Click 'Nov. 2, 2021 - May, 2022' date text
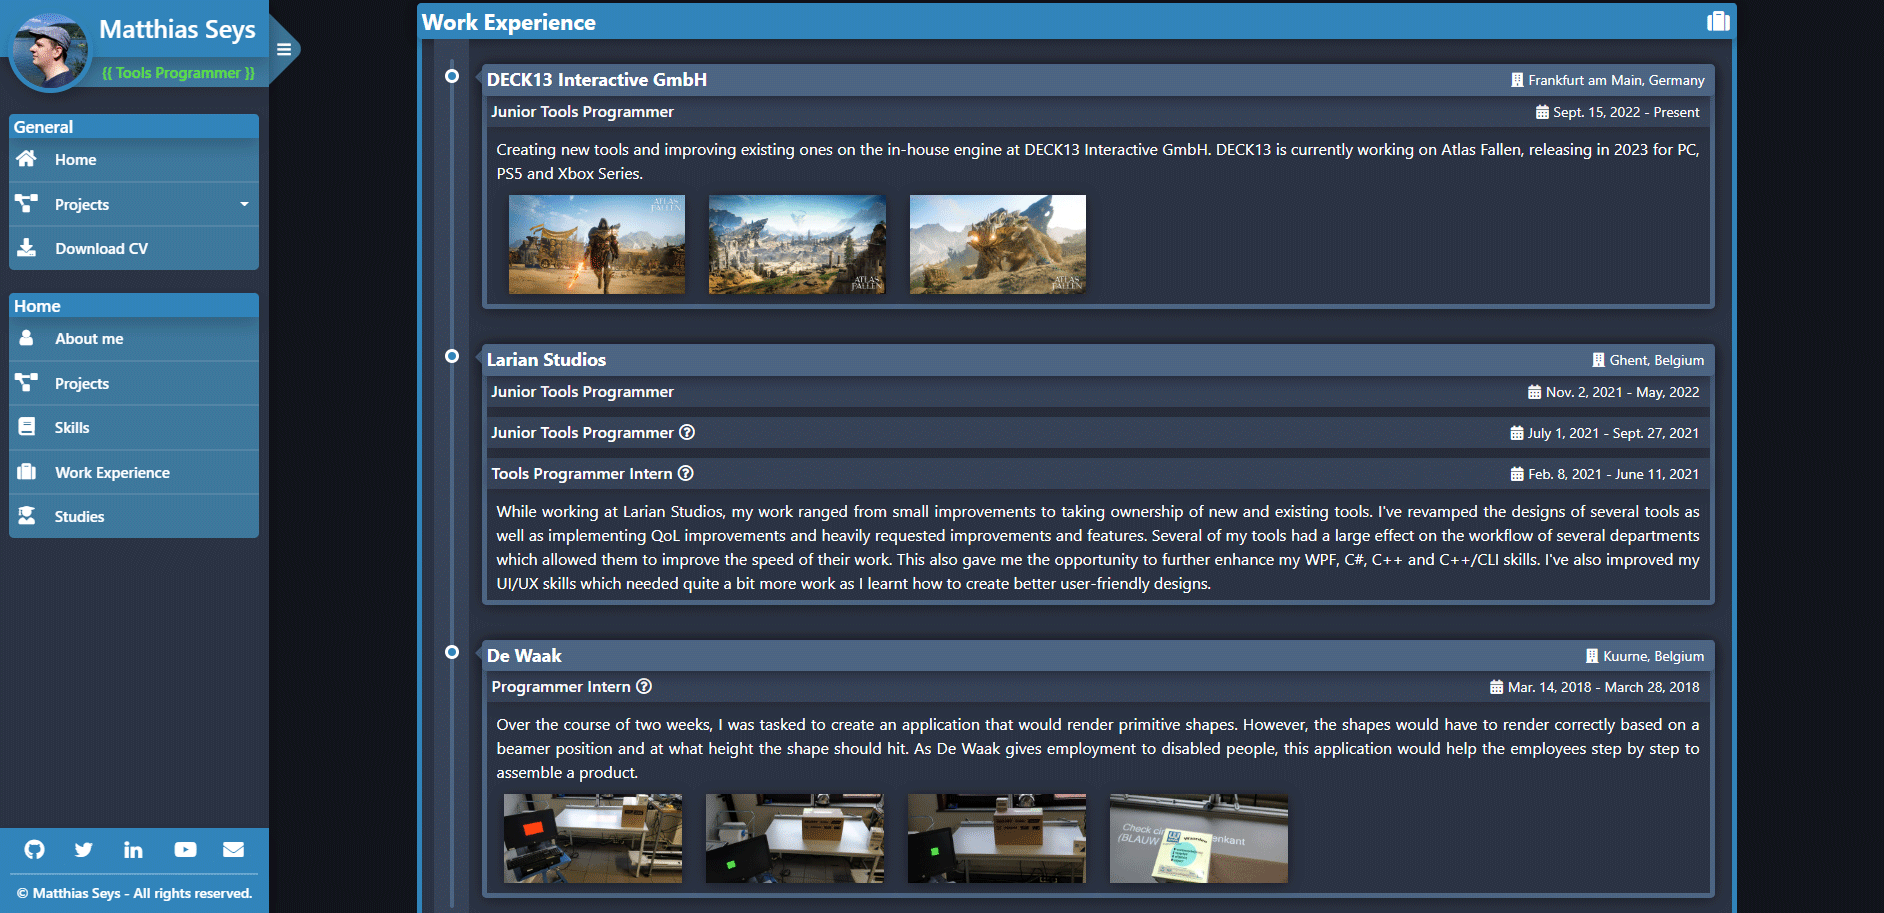 [x=1622, y=392]
